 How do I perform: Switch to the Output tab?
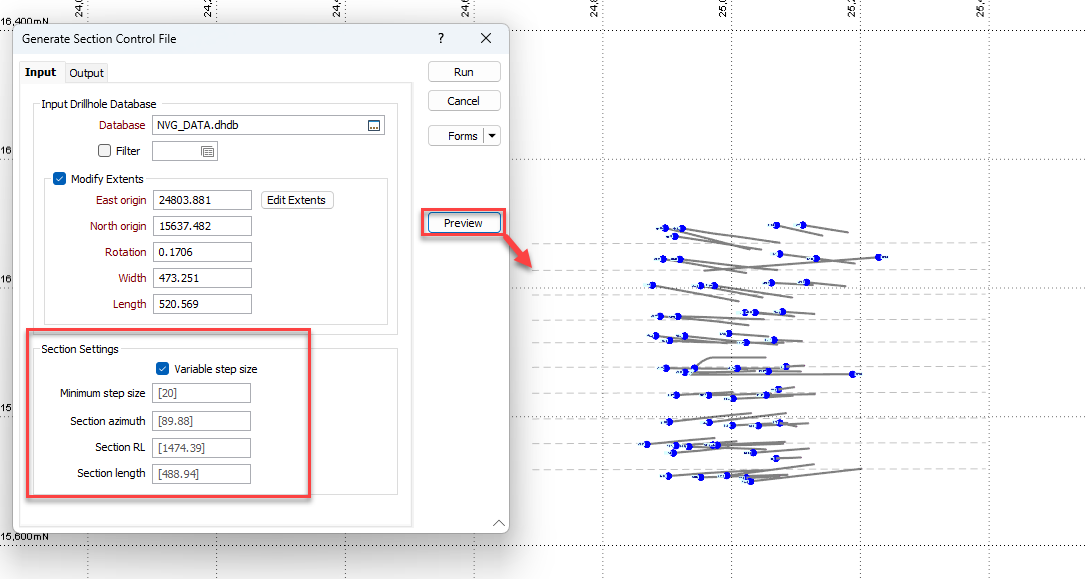click(x=86, y=72)
